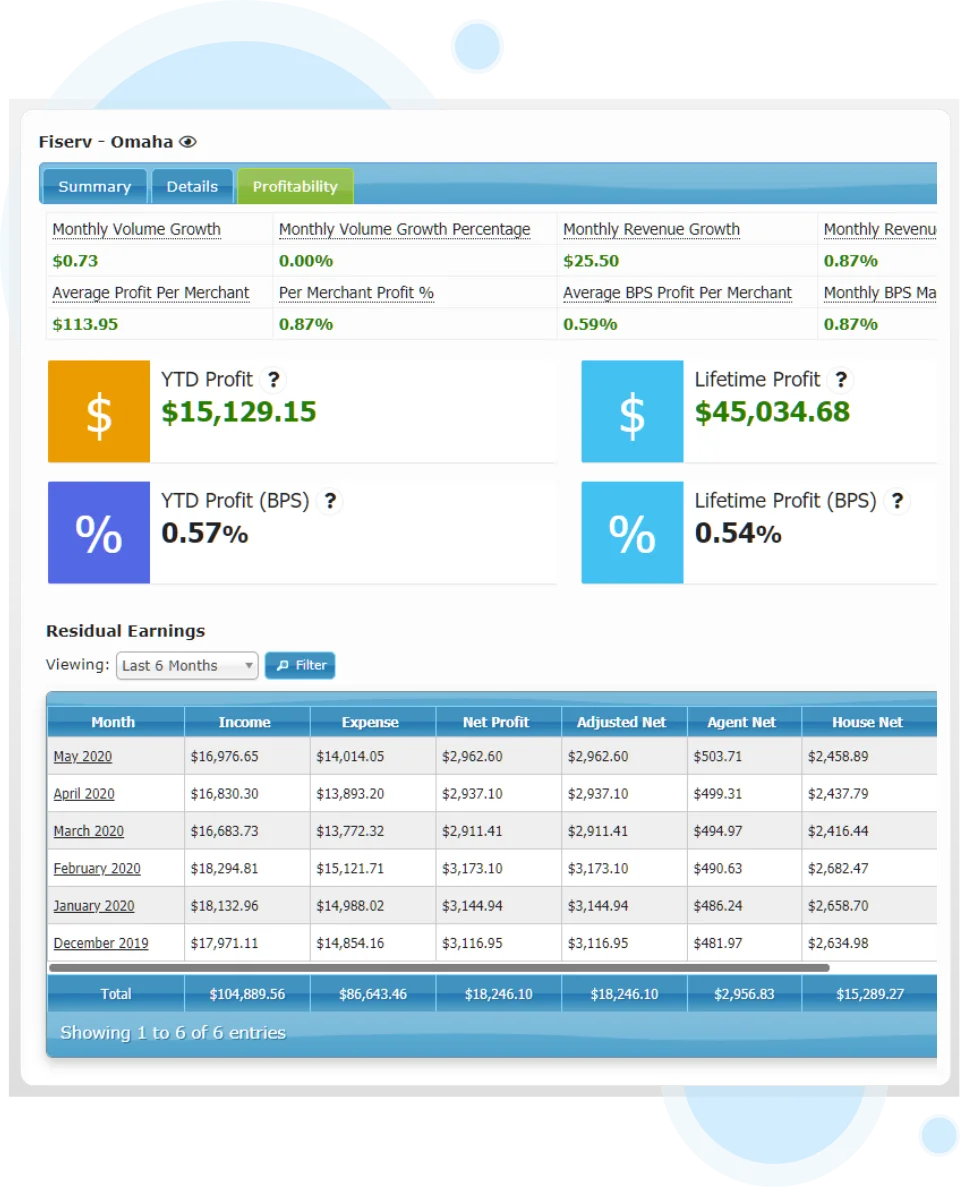Select the Profitability tab
960x1187 pixels.
[x=295, y=186]
